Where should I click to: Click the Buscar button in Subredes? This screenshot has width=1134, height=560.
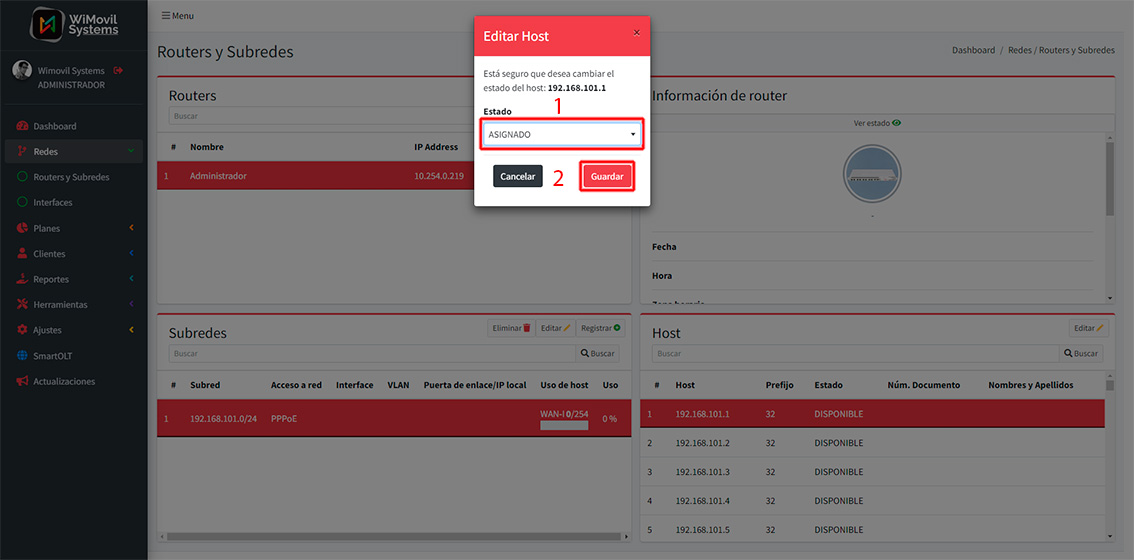coord(597,354)
